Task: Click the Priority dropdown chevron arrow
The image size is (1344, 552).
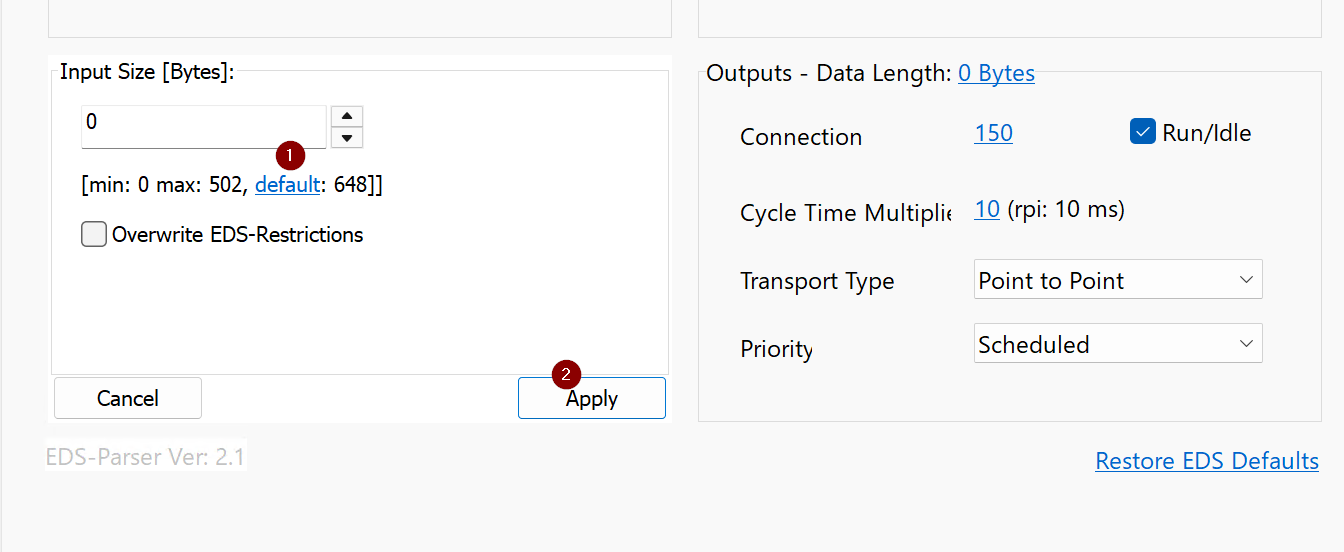Action: pos(1246,344)
